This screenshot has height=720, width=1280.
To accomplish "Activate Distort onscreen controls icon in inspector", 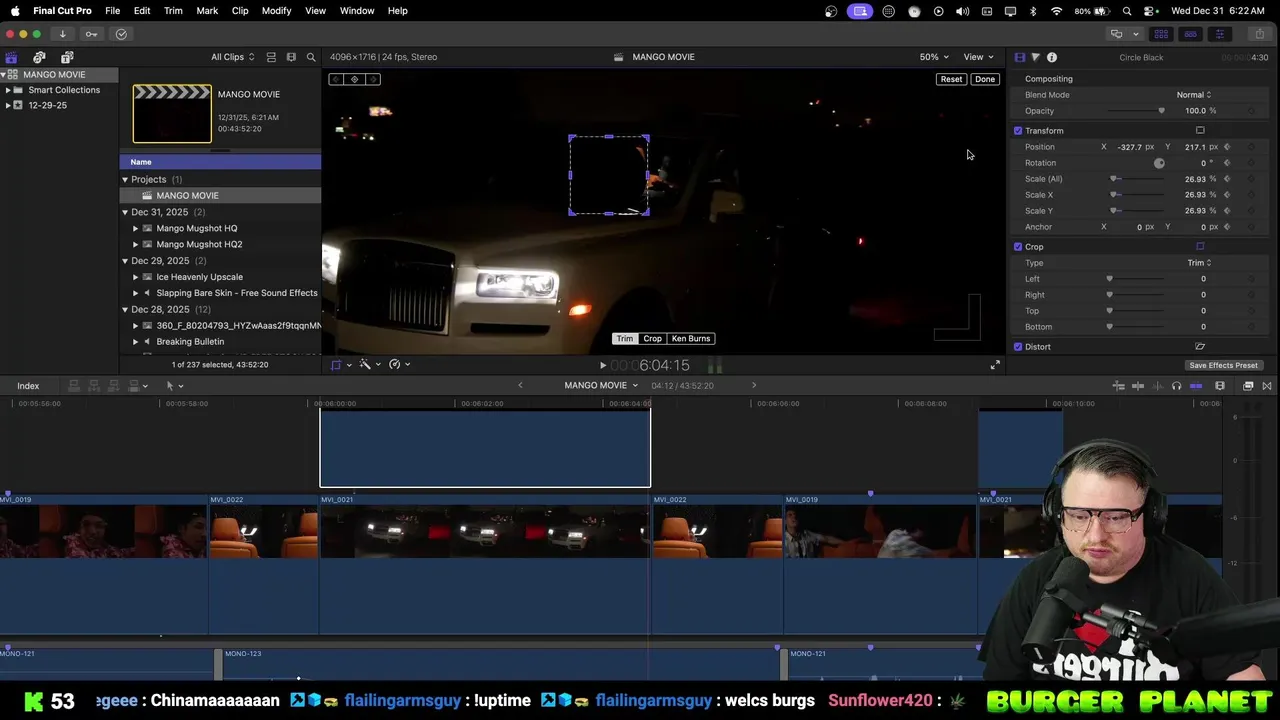I will tap(1200, 346).
